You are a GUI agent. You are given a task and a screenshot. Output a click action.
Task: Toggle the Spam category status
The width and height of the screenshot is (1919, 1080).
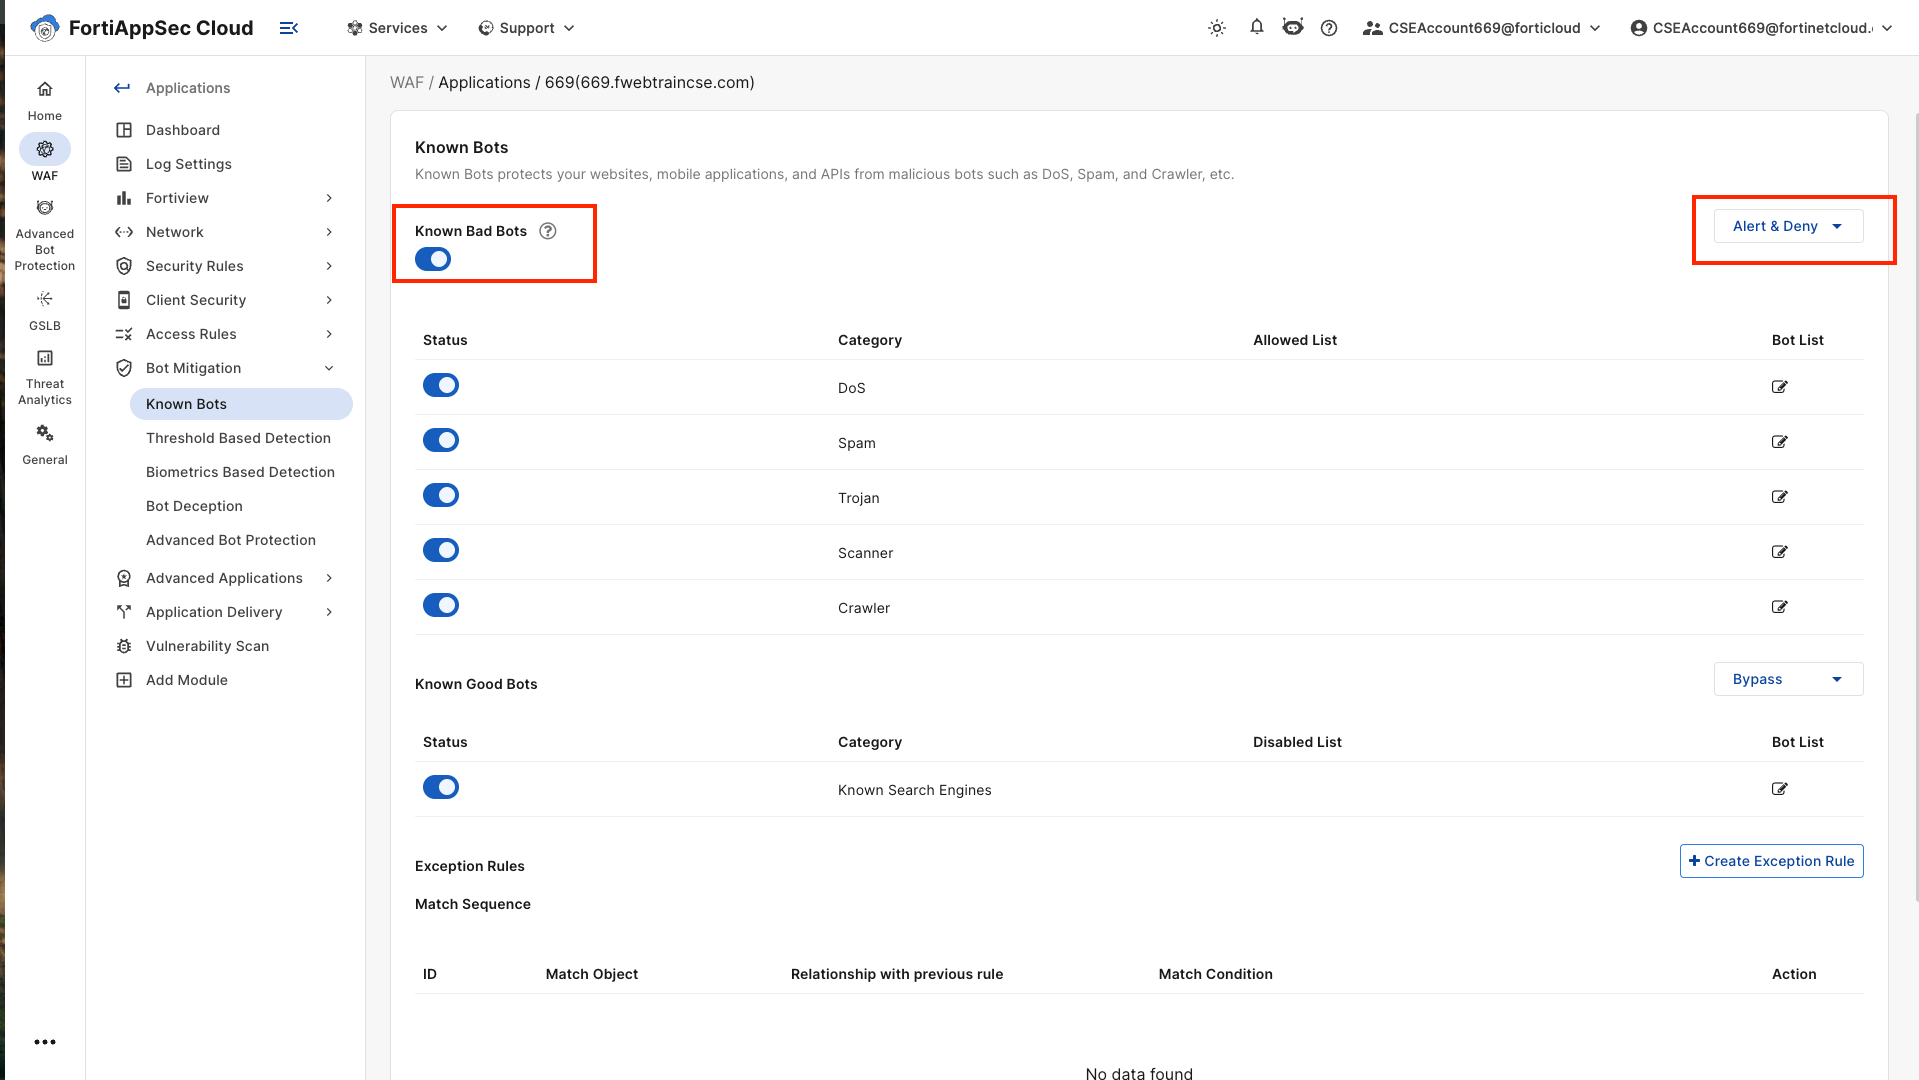(441, 440)
